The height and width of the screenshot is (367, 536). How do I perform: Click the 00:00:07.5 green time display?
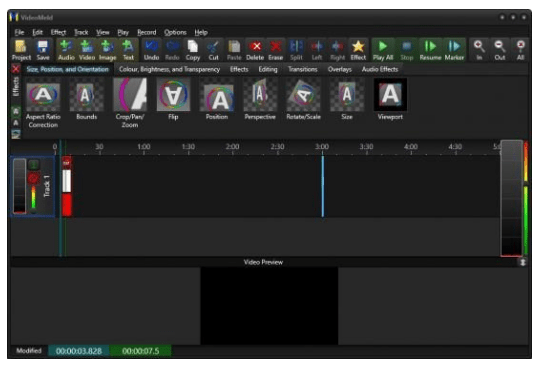[x=140, y=351]
